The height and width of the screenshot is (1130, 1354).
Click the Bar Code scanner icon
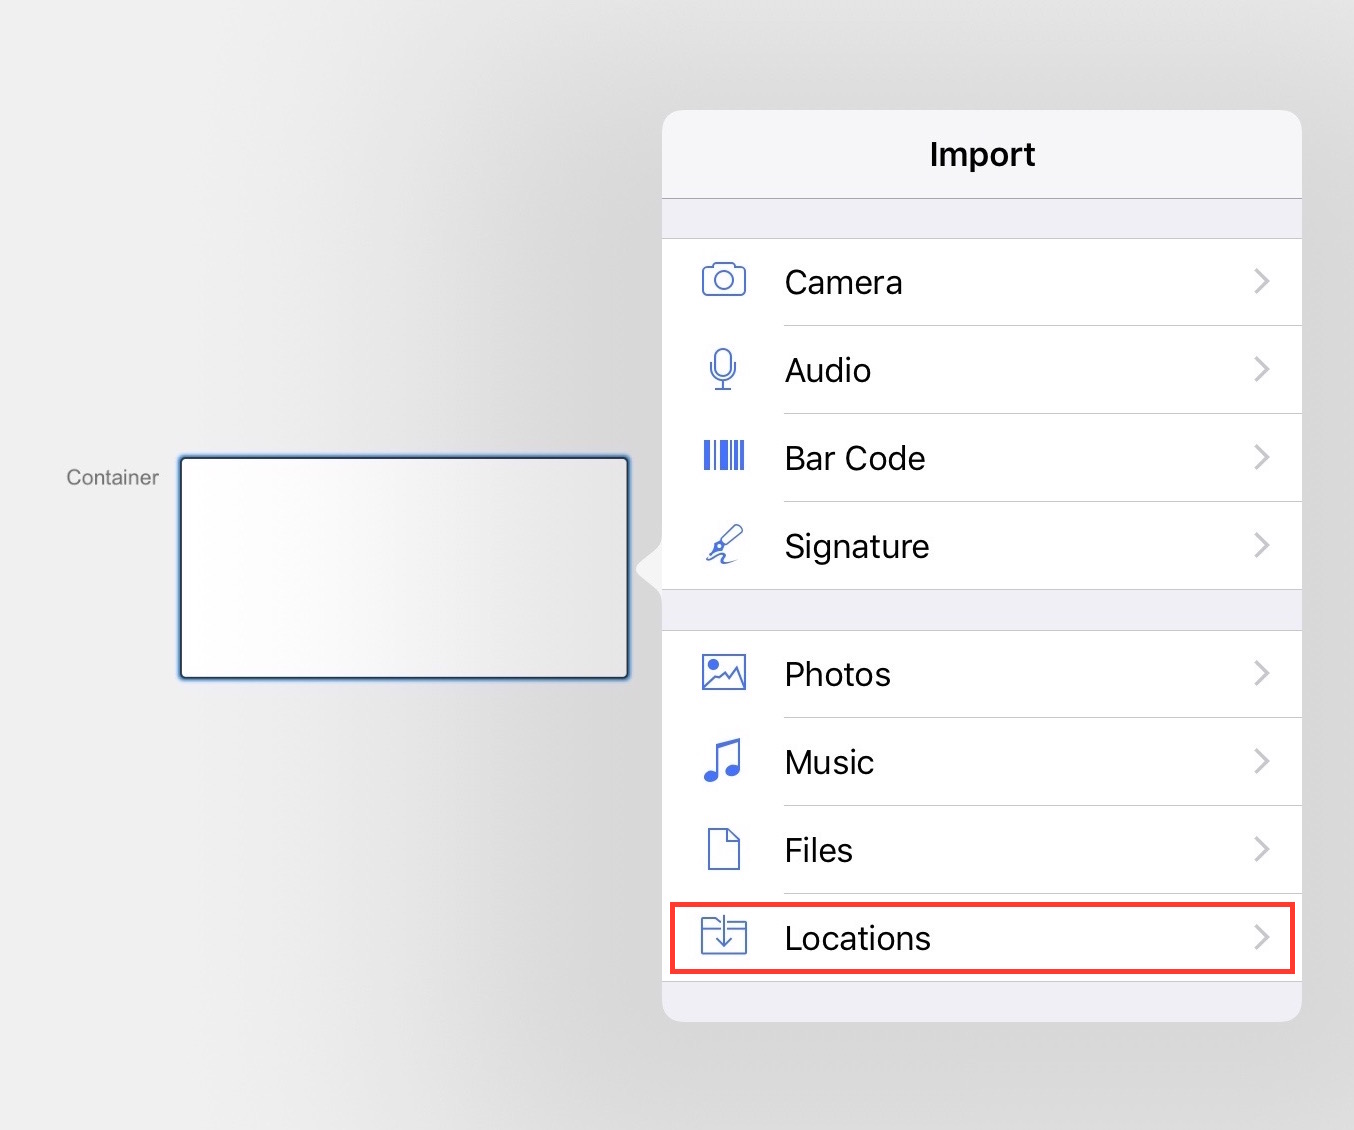point(723,457)
